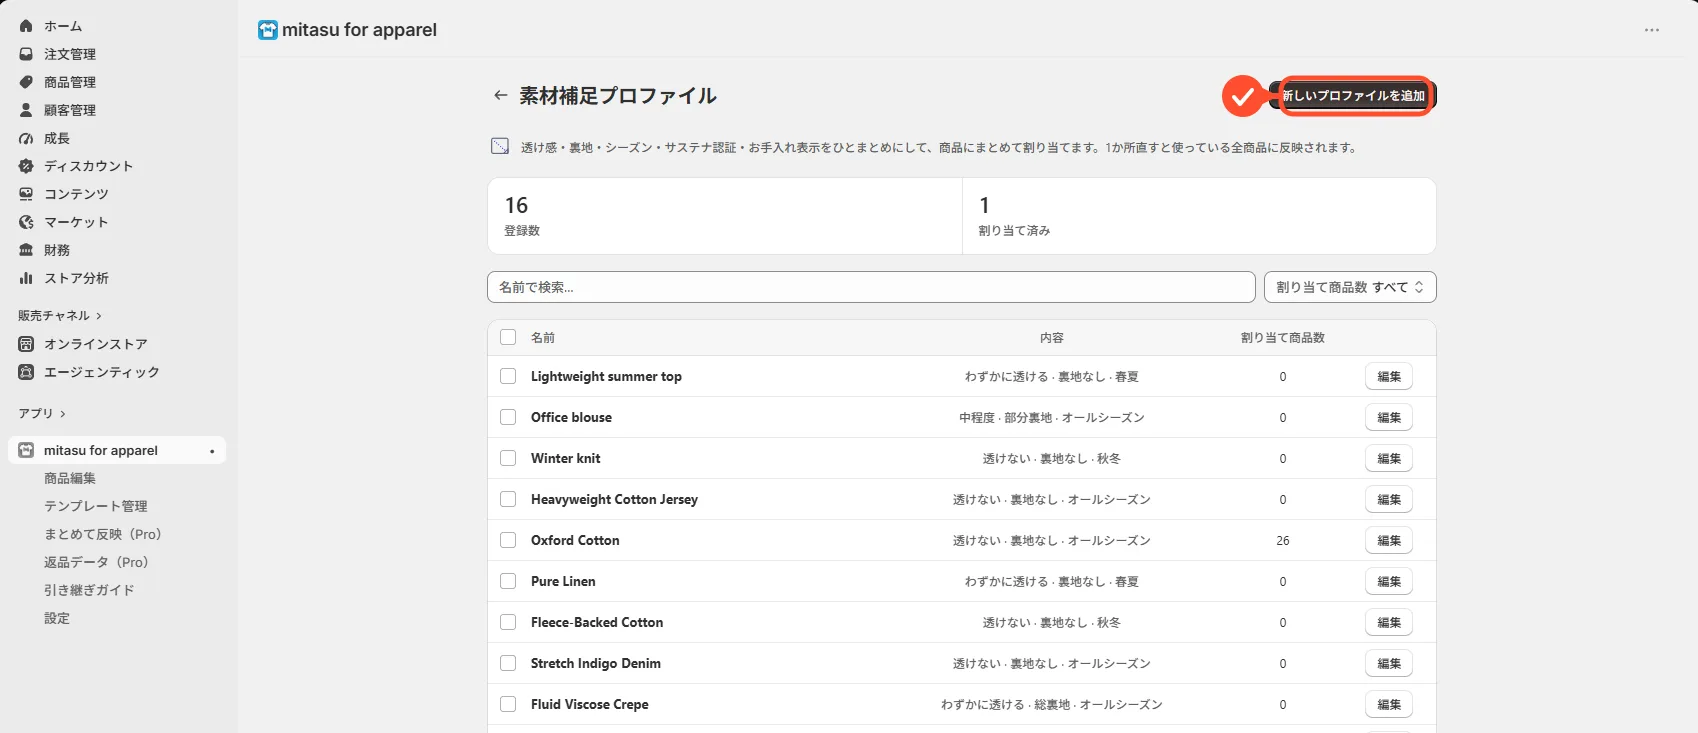Click the Home (ホーム) sidebar icon
The width and height of the screenshot is (1698, 733).
(x=26, y=26)
